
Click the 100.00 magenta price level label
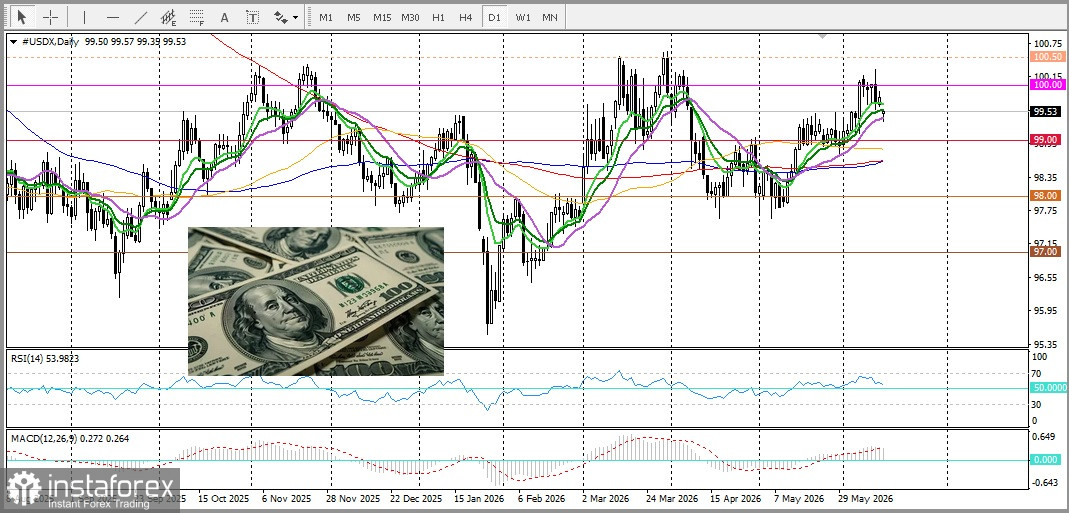(x=1047, y=85)
